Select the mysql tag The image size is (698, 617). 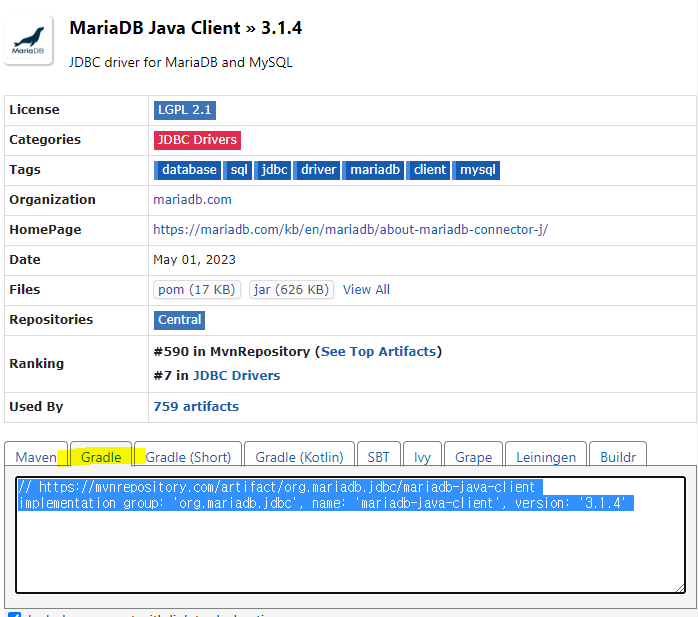476,170
